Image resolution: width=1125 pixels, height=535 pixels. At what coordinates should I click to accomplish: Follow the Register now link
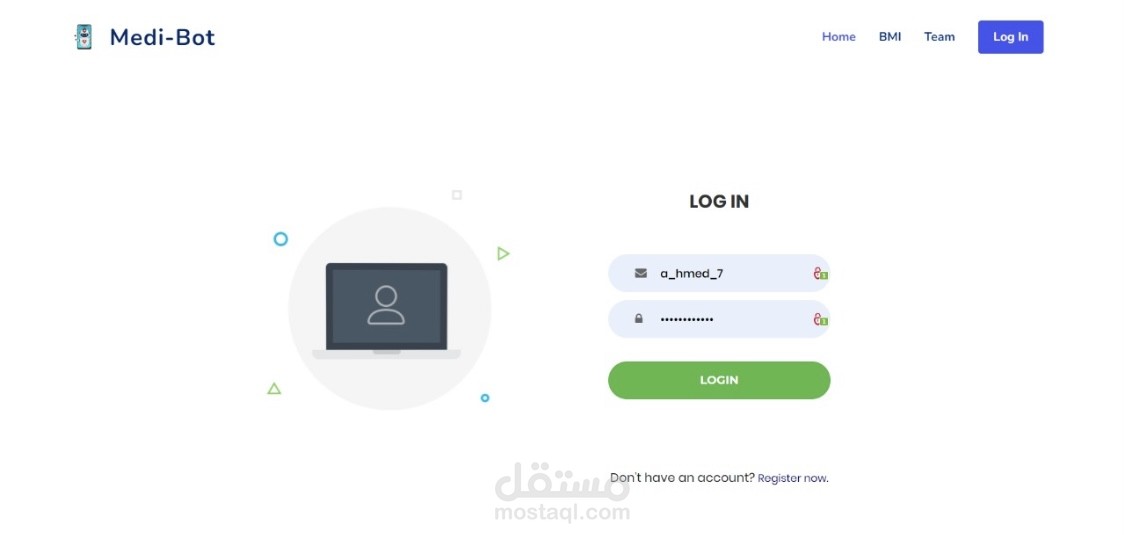[792, 478]
